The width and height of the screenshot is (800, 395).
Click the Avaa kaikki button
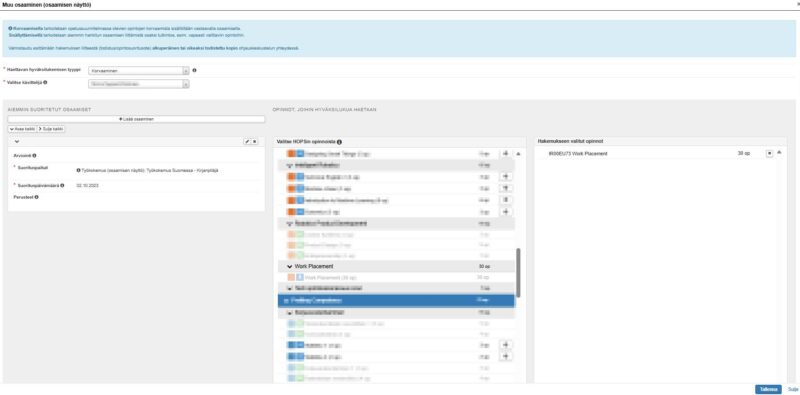click(22, 129)
